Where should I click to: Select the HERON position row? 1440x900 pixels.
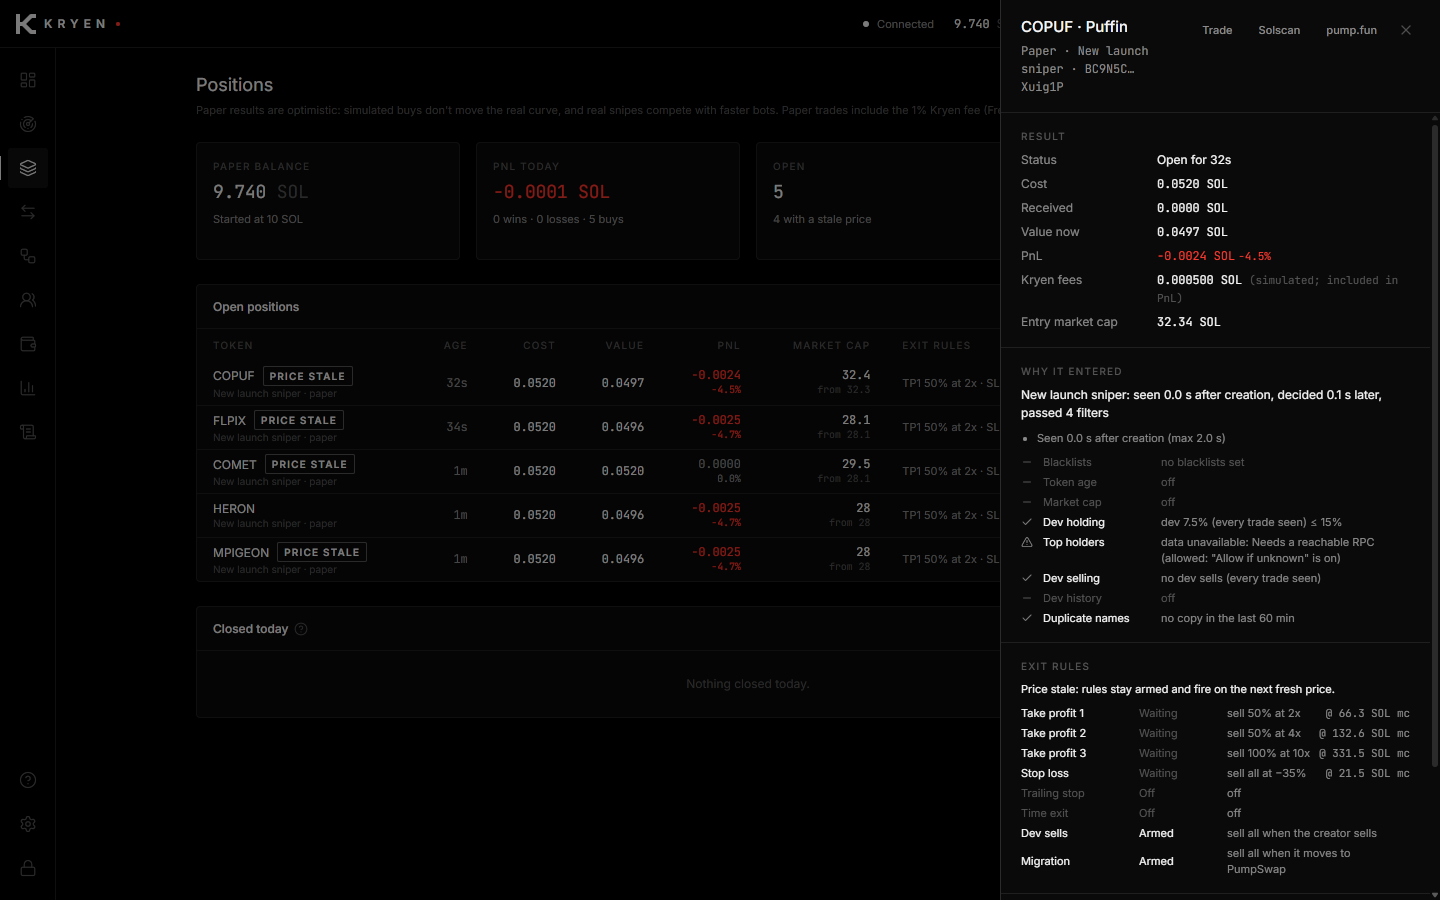598,515
